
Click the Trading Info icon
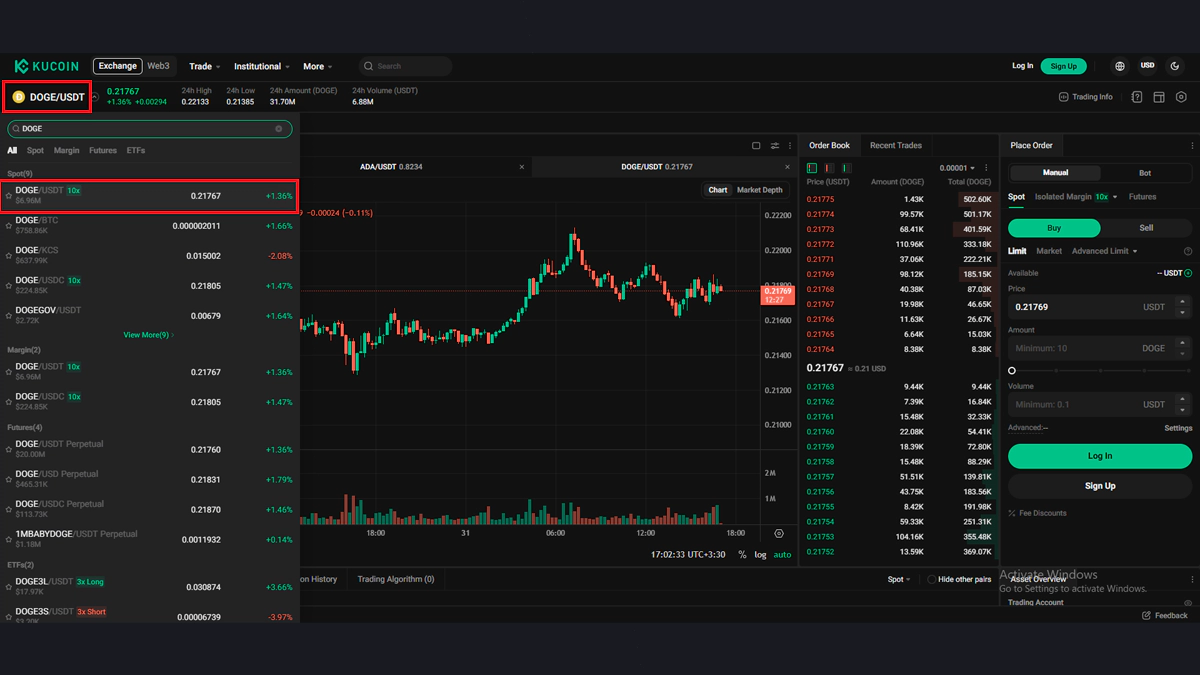(x=1064, y=97)
